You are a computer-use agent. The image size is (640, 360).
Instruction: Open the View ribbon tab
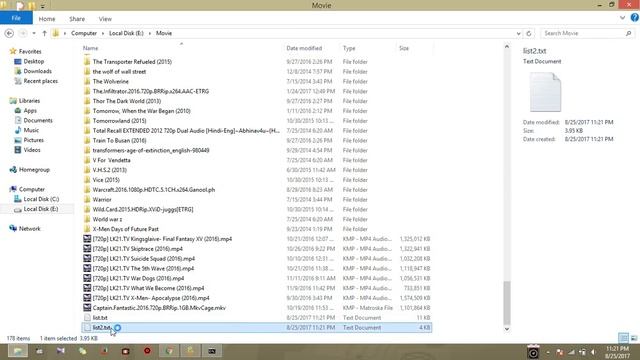pyautogui.click(x=105, y=19)
